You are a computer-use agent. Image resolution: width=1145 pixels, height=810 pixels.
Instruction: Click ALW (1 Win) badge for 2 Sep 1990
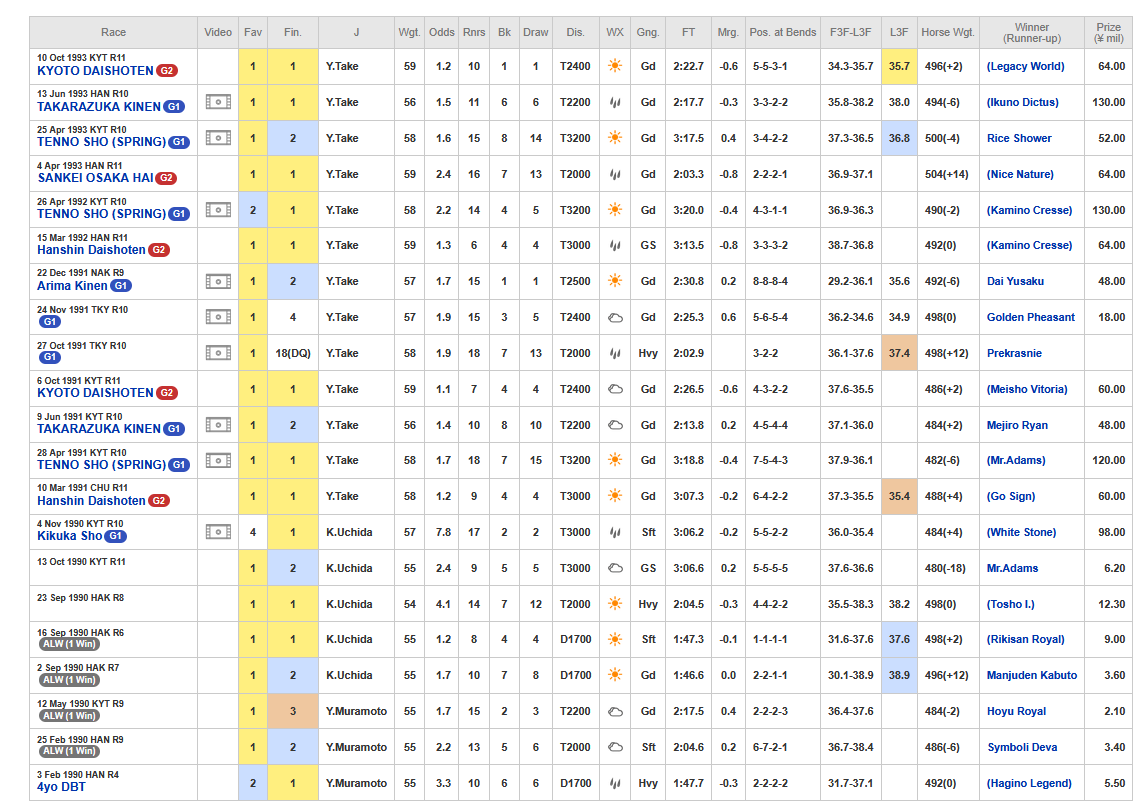point(69,680)
